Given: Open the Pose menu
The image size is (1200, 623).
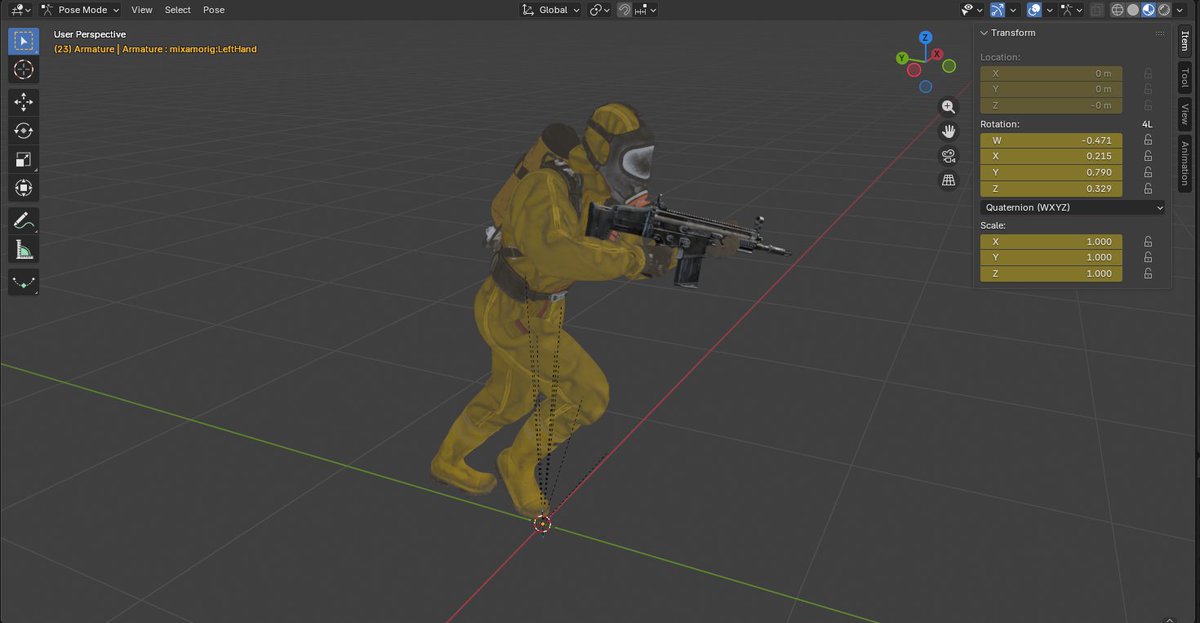Looking at the screenshot, I should click(x=214, y=9).
